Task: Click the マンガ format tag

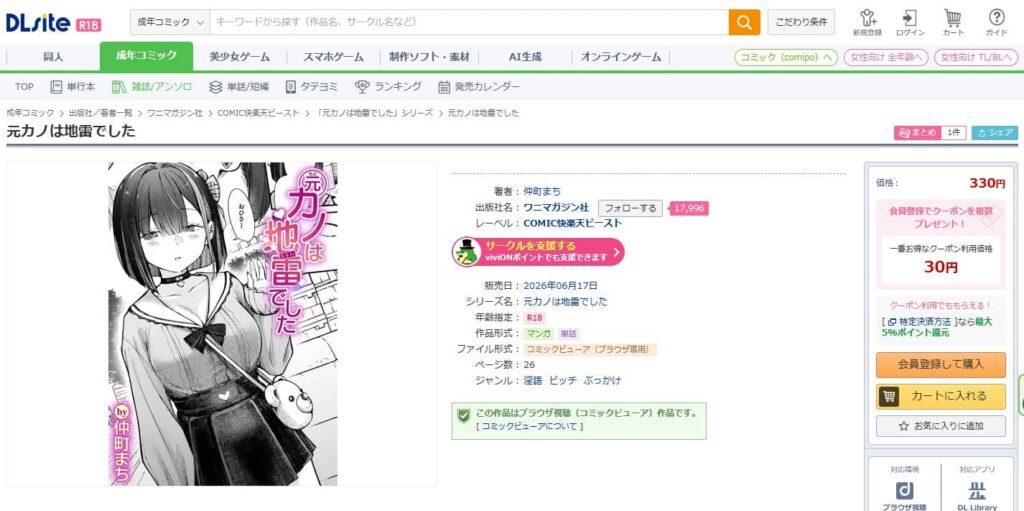Action: coord(539,333)
